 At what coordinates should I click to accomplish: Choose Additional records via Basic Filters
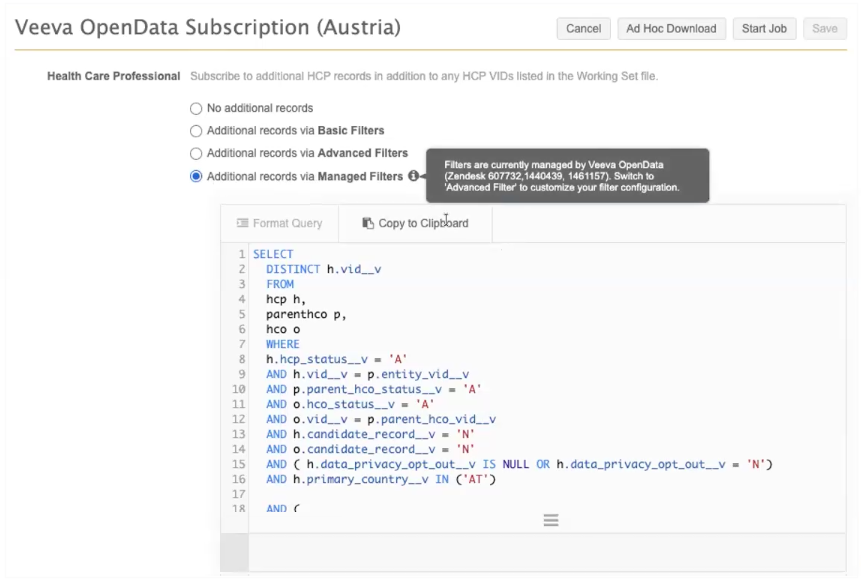(196, 131)
